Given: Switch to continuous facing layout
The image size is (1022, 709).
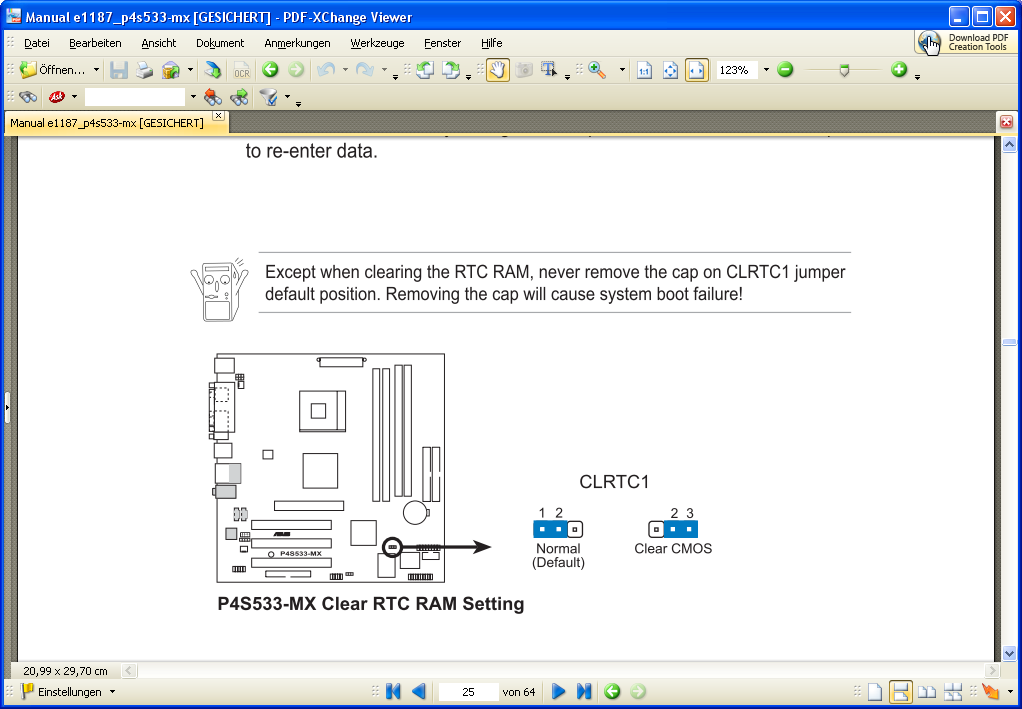Looking at the screenshot, I should click(953, 691).
